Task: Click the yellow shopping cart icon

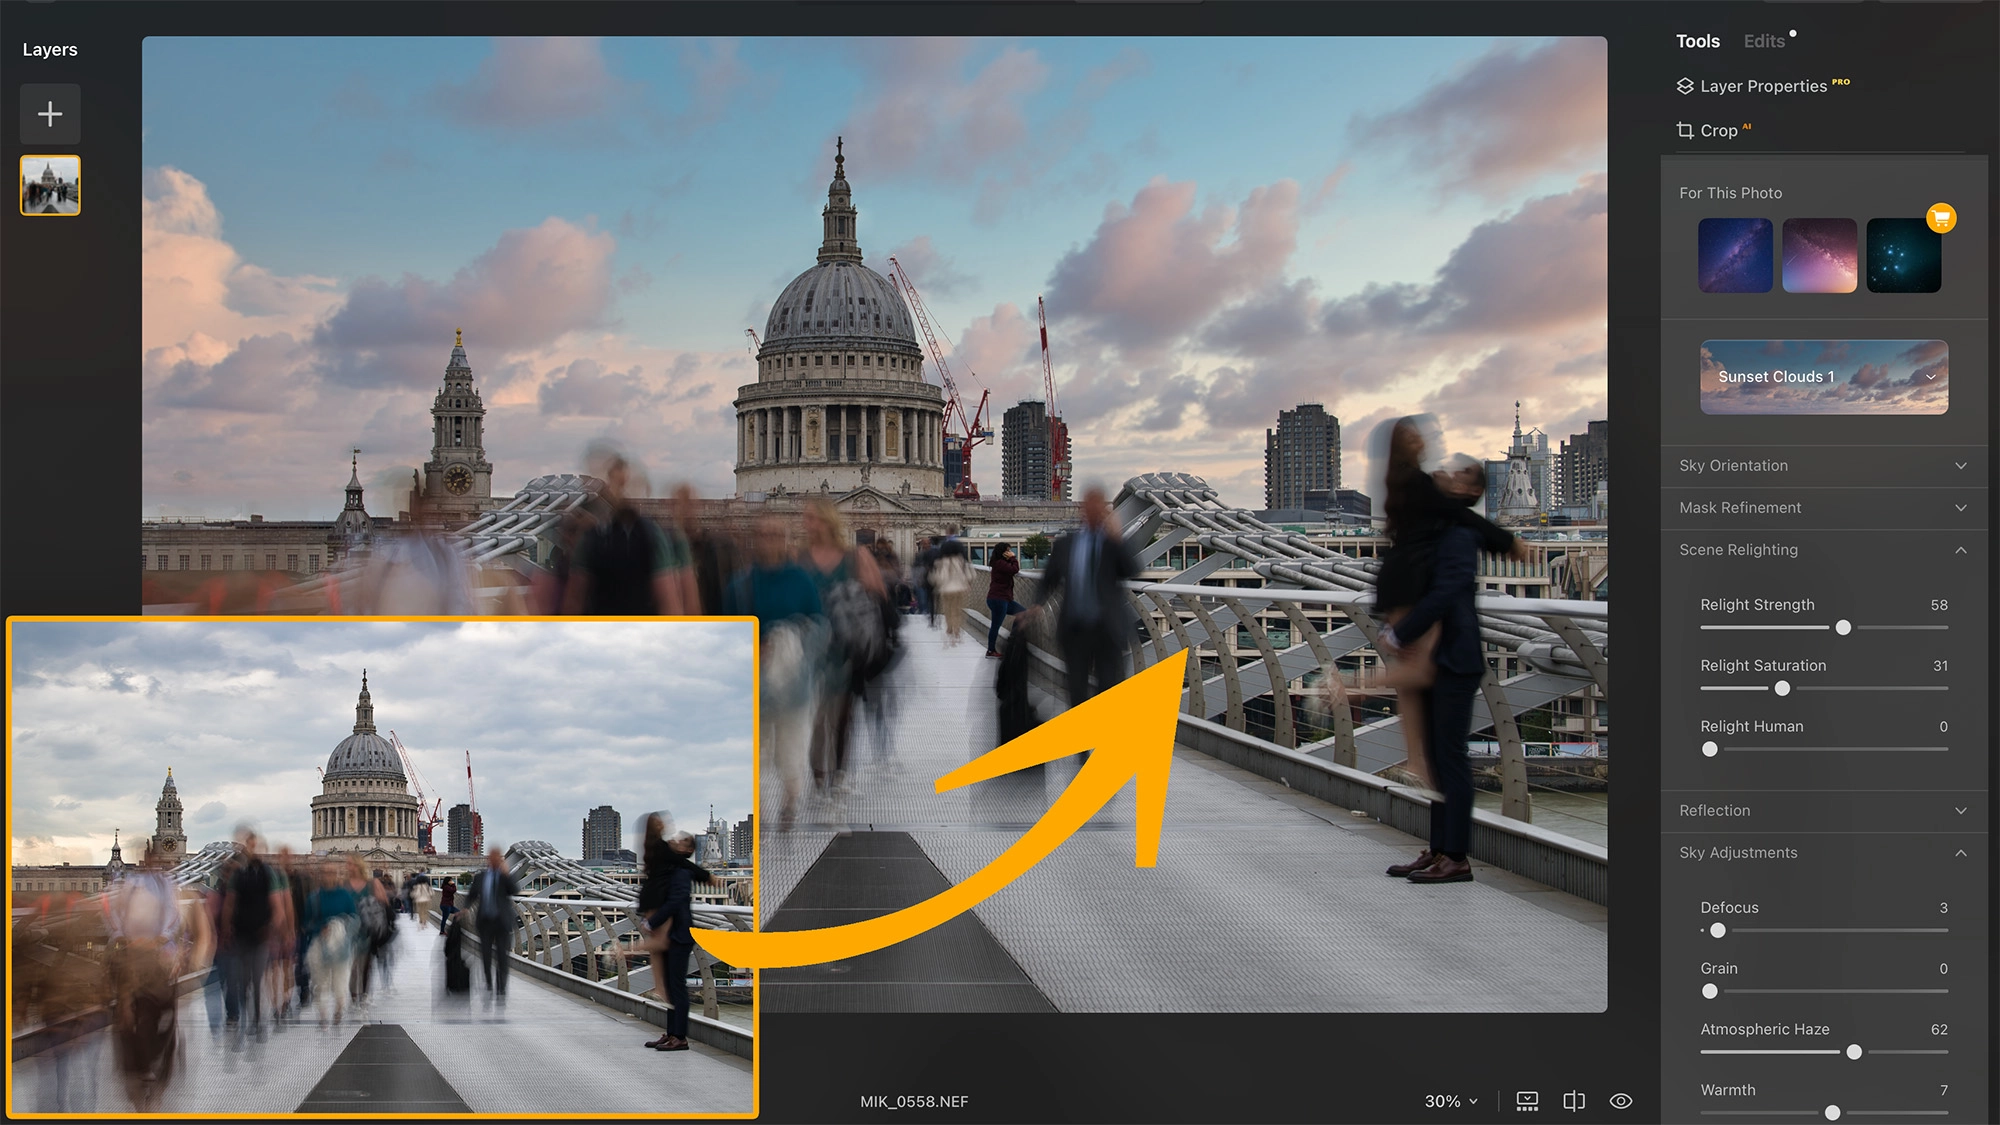Action: coord(1941,218)
